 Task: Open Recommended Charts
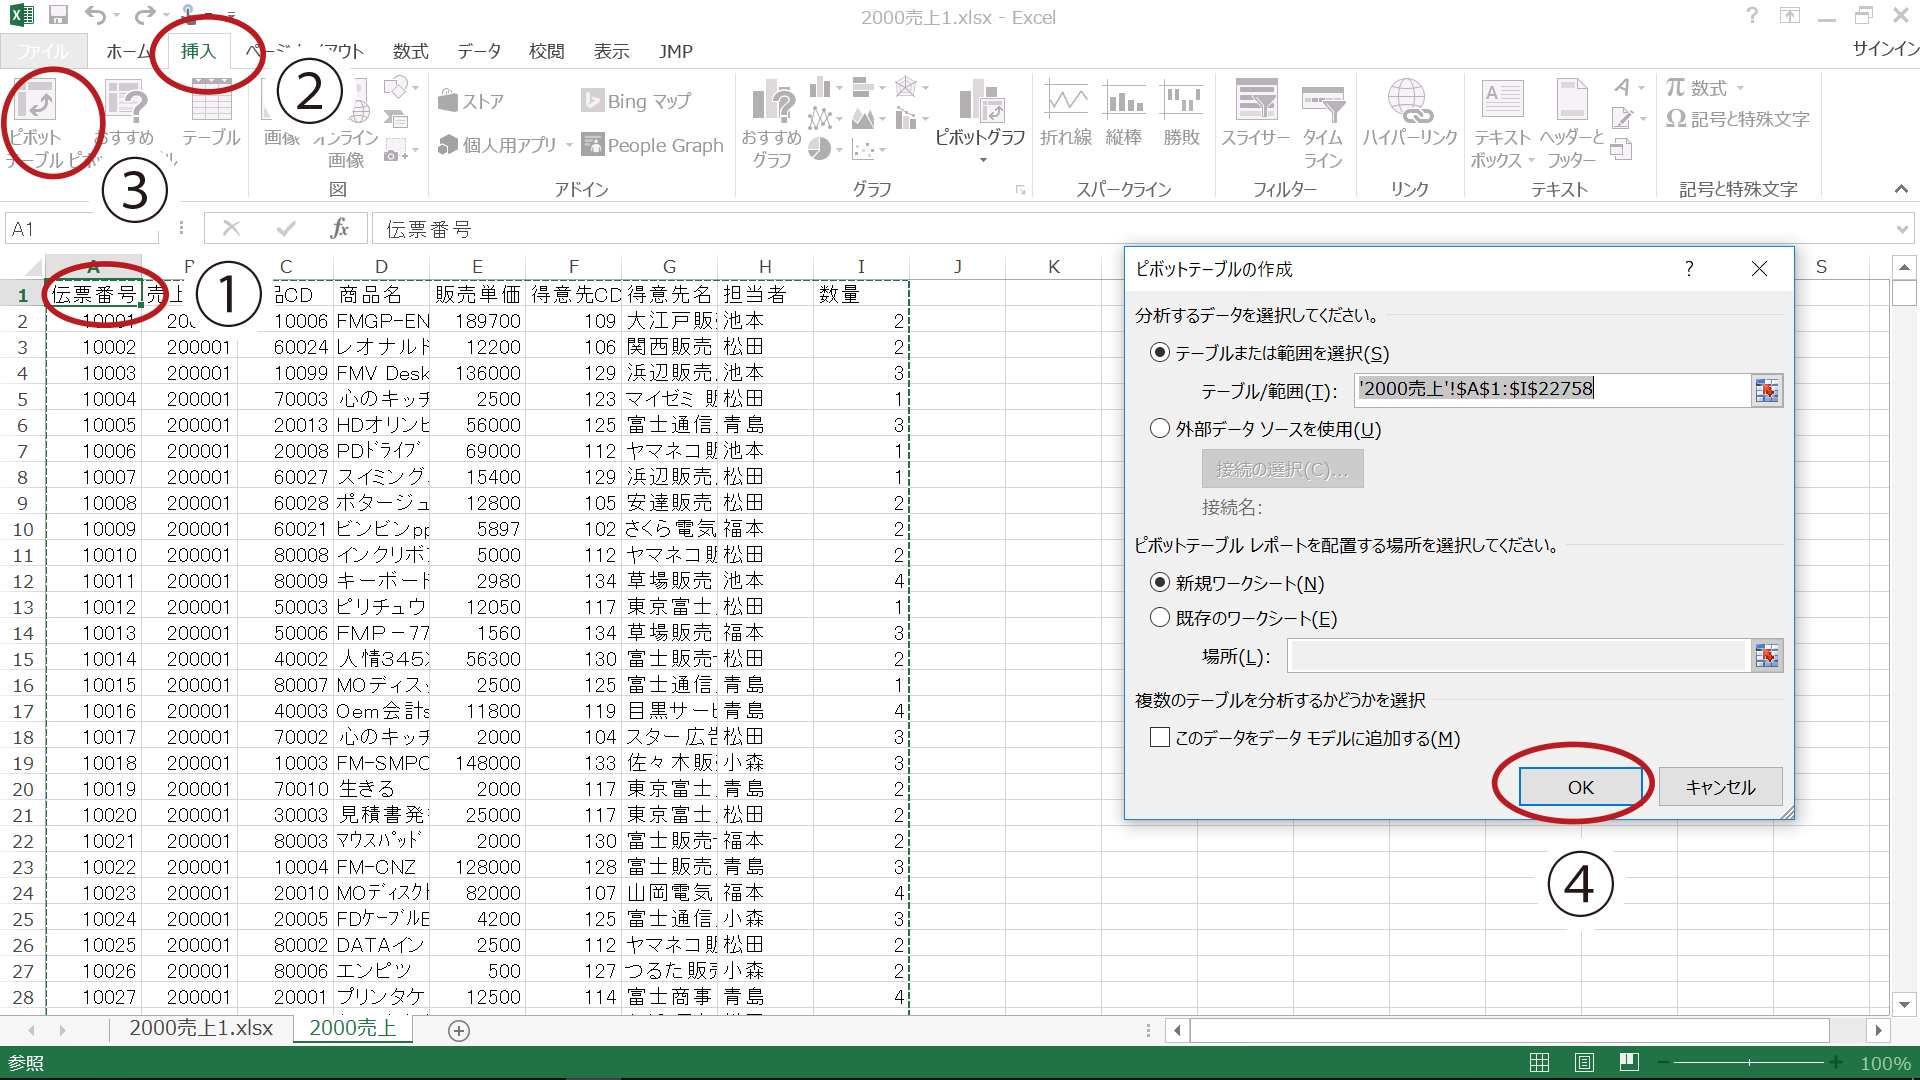click(771, 125)
